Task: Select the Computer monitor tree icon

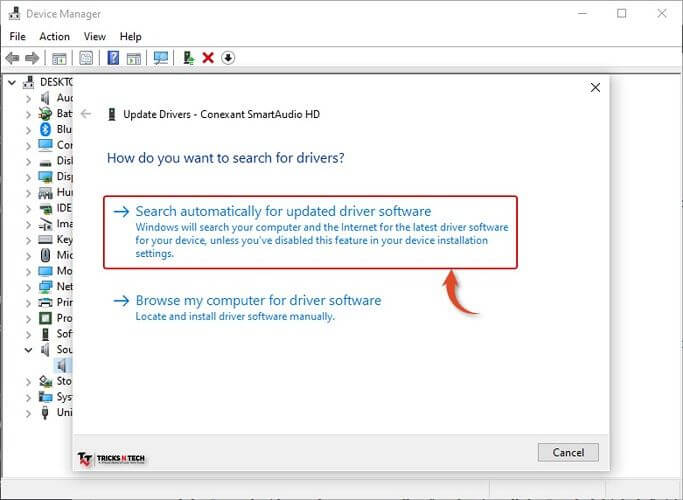Action: tap(45, 145)
